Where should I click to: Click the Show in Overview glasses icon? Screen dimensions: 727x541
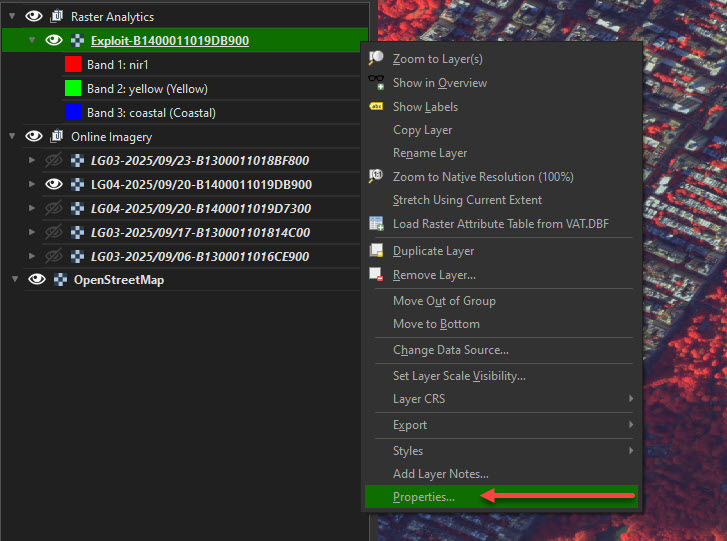pyautogui.click(x=377, y=83)
